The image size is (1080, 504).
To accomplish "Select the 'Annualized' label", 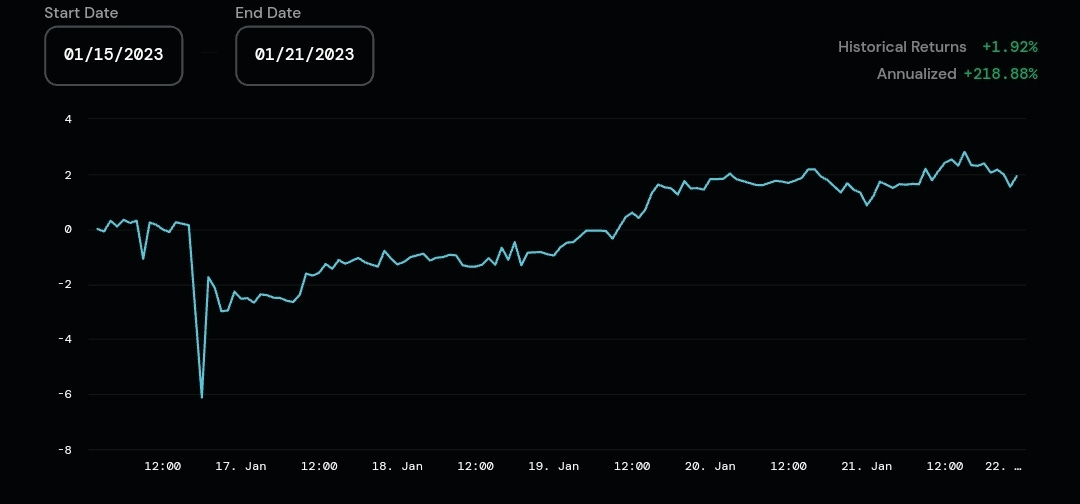I will pos(916,74).
